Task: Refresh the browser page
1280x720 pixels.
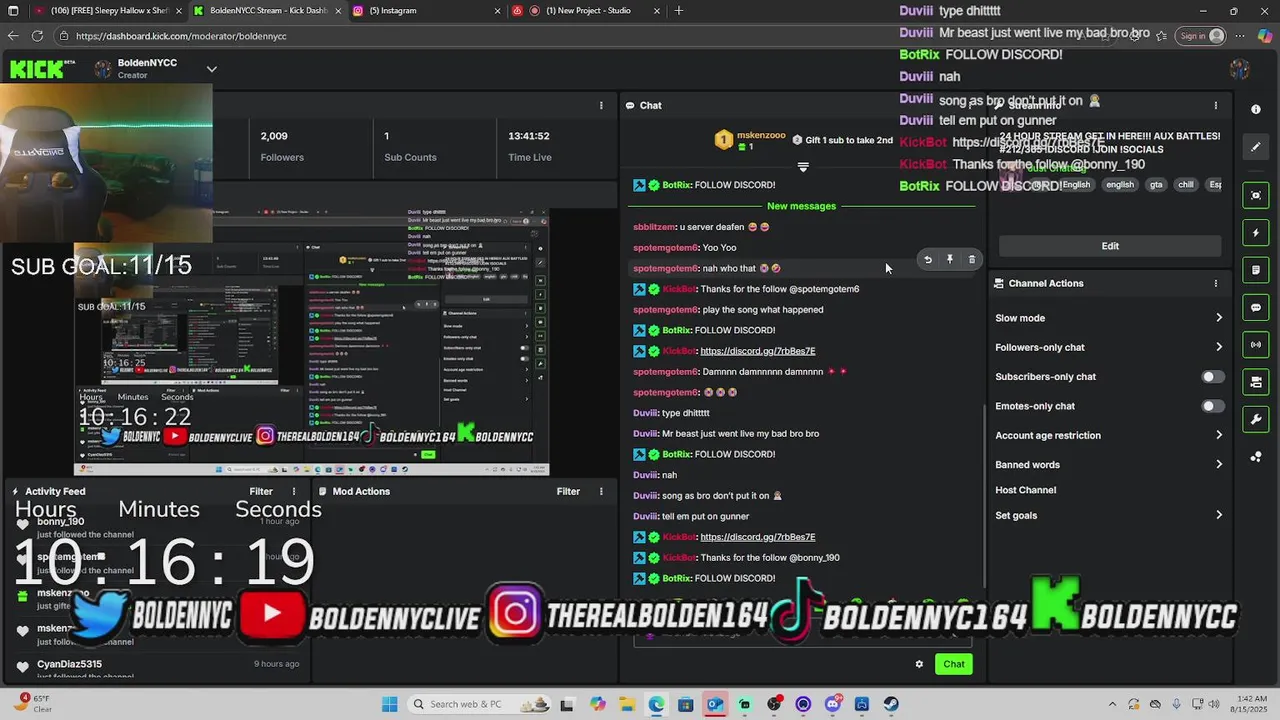Action: click(x=37, y=36)
